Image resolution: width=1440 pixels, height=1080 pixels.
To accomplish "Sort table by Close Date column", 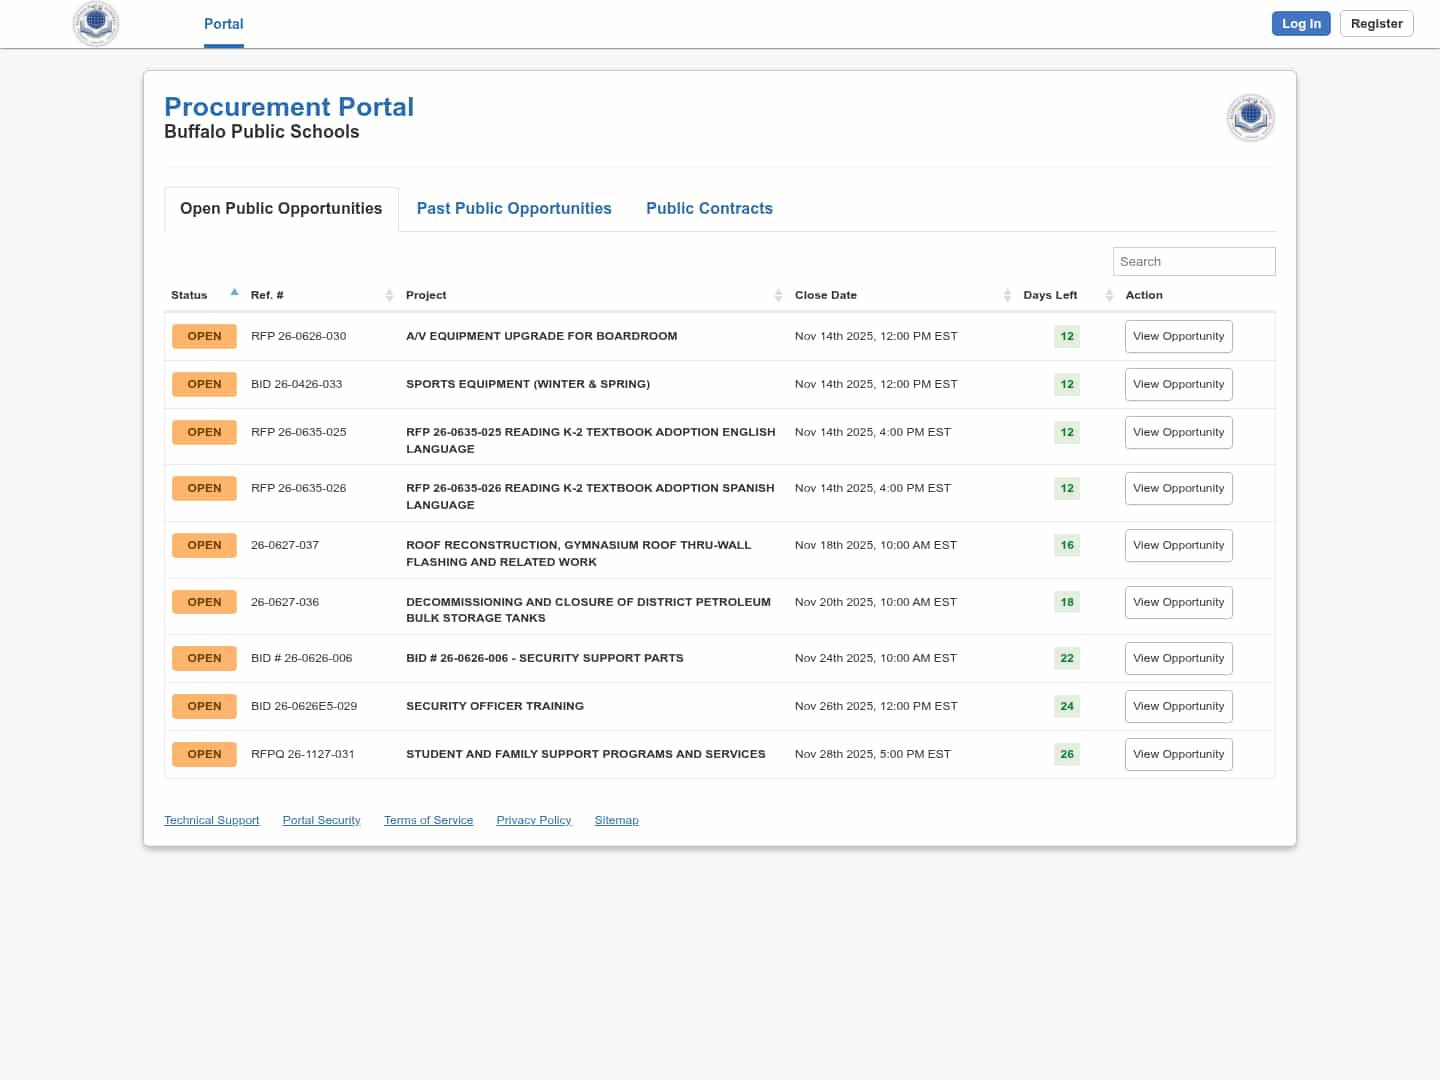I will pyautogui.click(x=1007, y=295).
